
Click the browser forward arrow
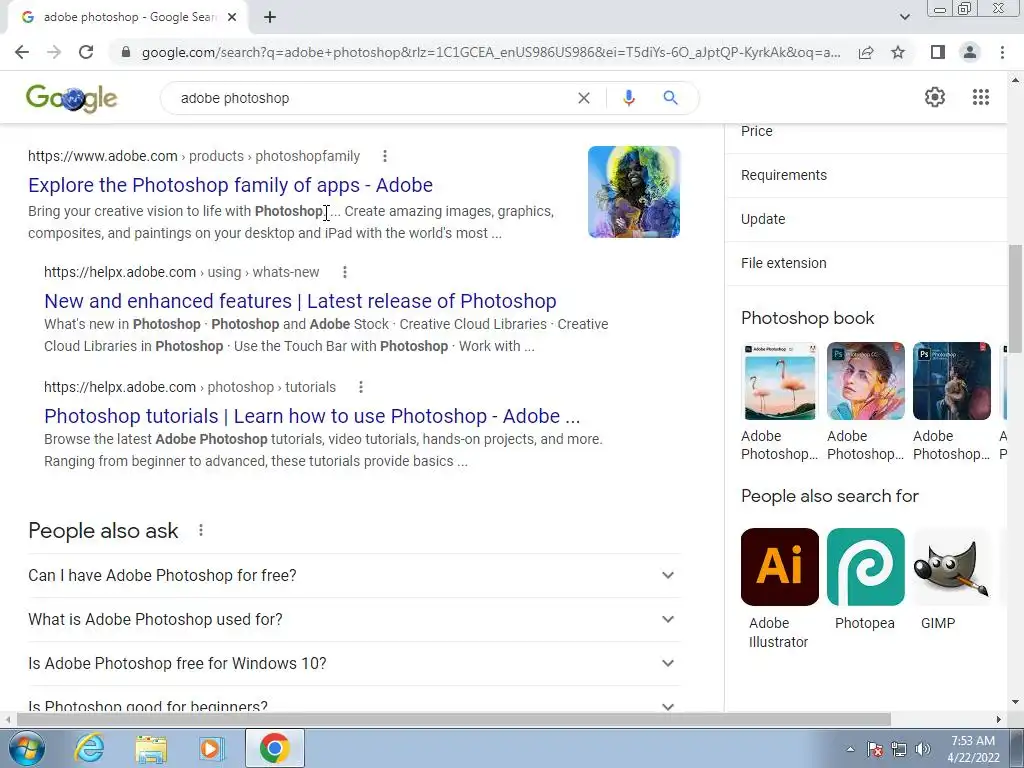coord(54,52)
